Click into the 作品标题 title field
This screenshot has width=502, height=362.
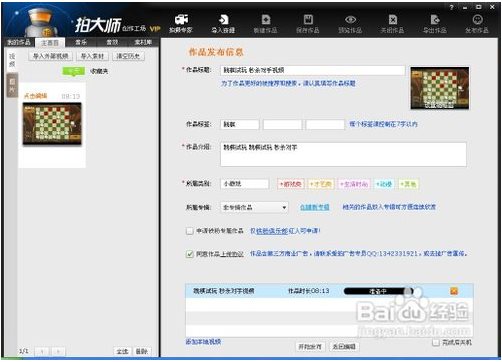tap(313, 70)
